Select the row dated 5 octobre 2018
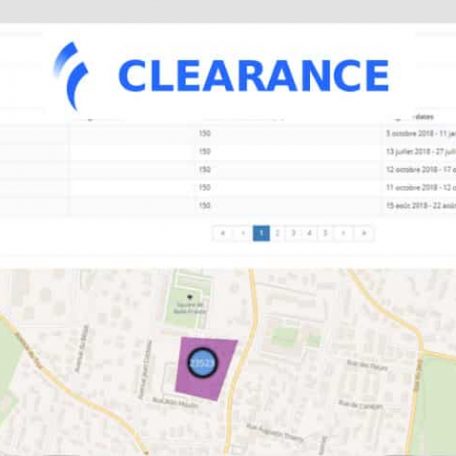The image size is (456, 456). pyautogui.click(x=228, y=134)
